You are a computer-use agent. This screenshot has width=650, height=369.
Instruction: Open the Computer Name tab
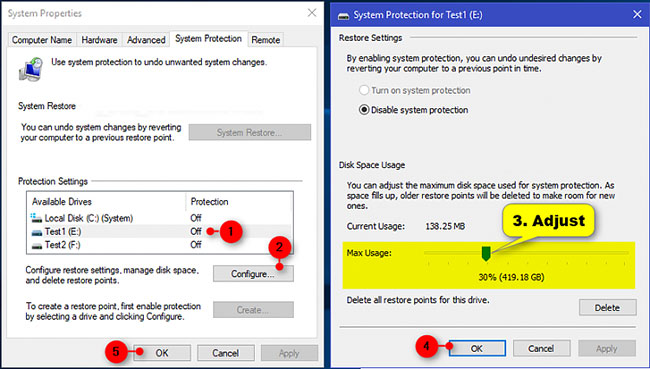coord(42,40)
